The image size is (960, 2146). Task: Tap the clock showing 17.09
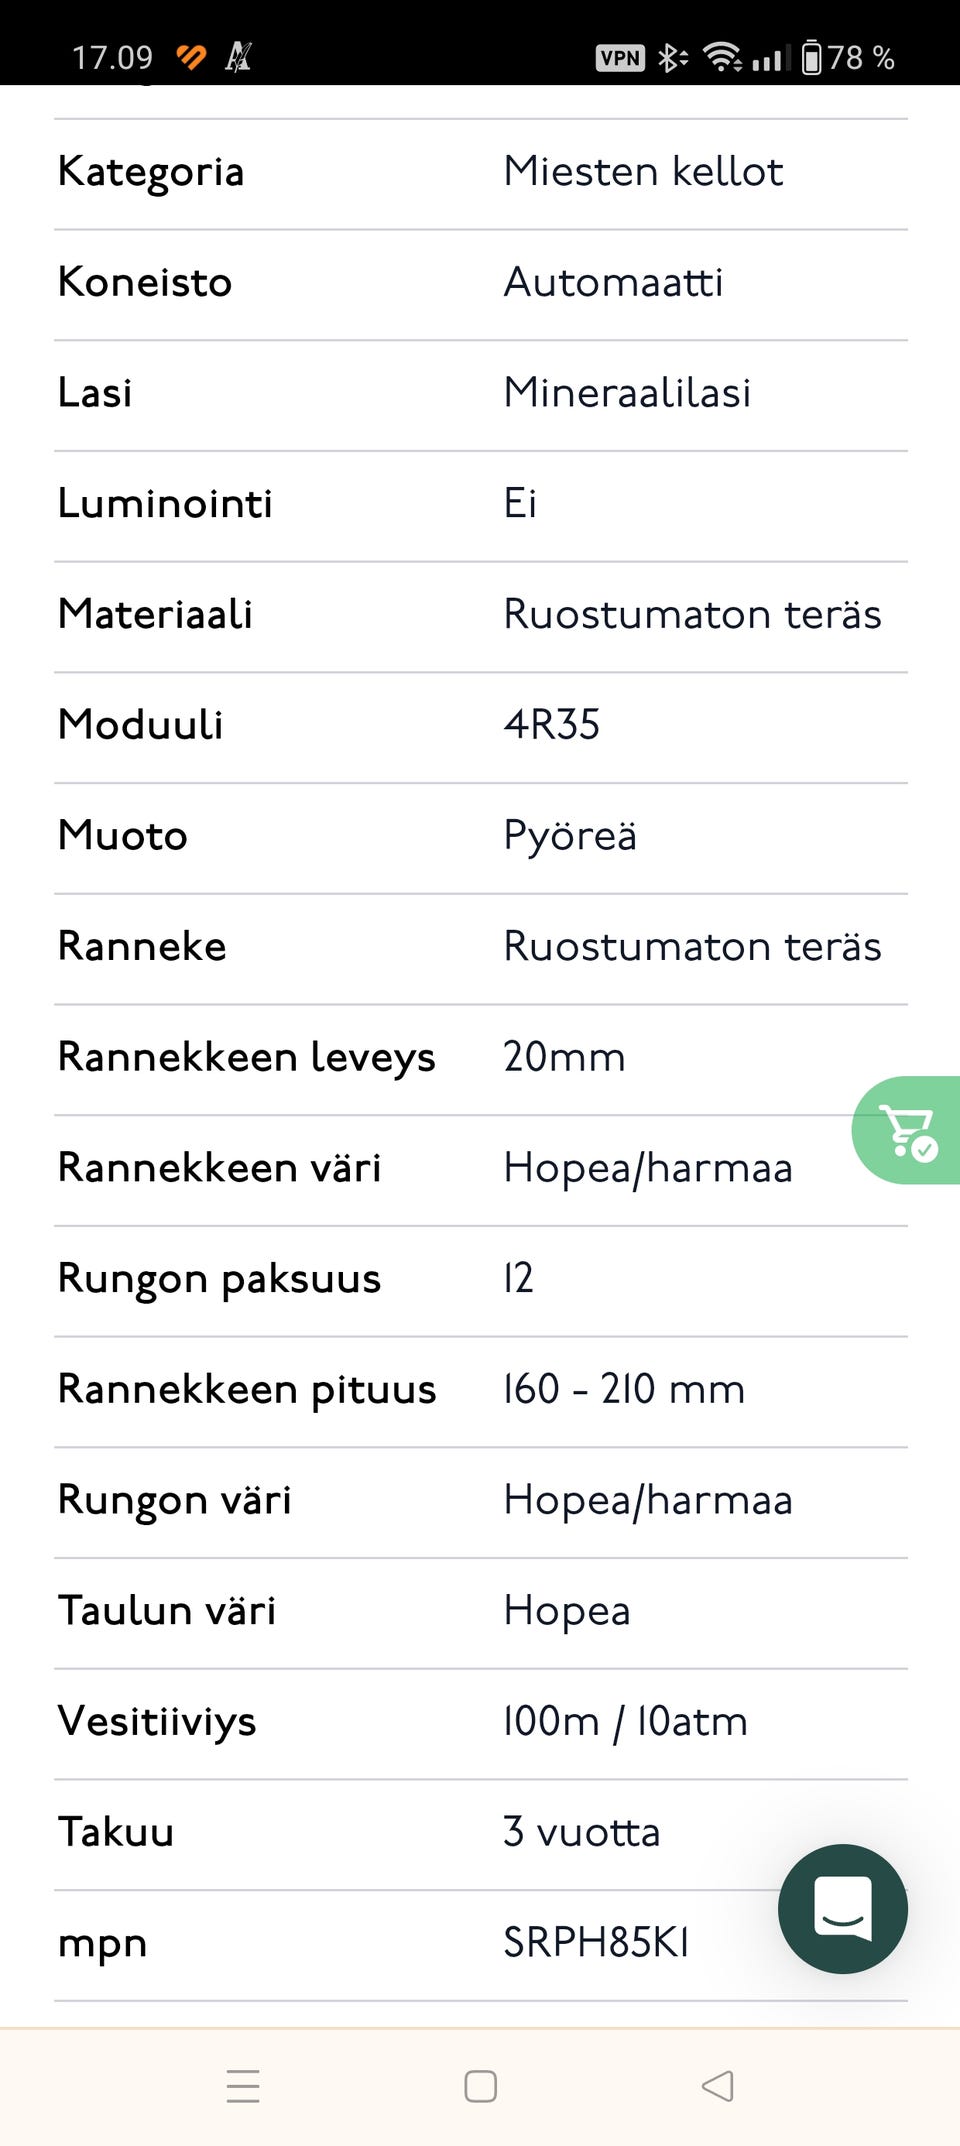pos(112,58)
